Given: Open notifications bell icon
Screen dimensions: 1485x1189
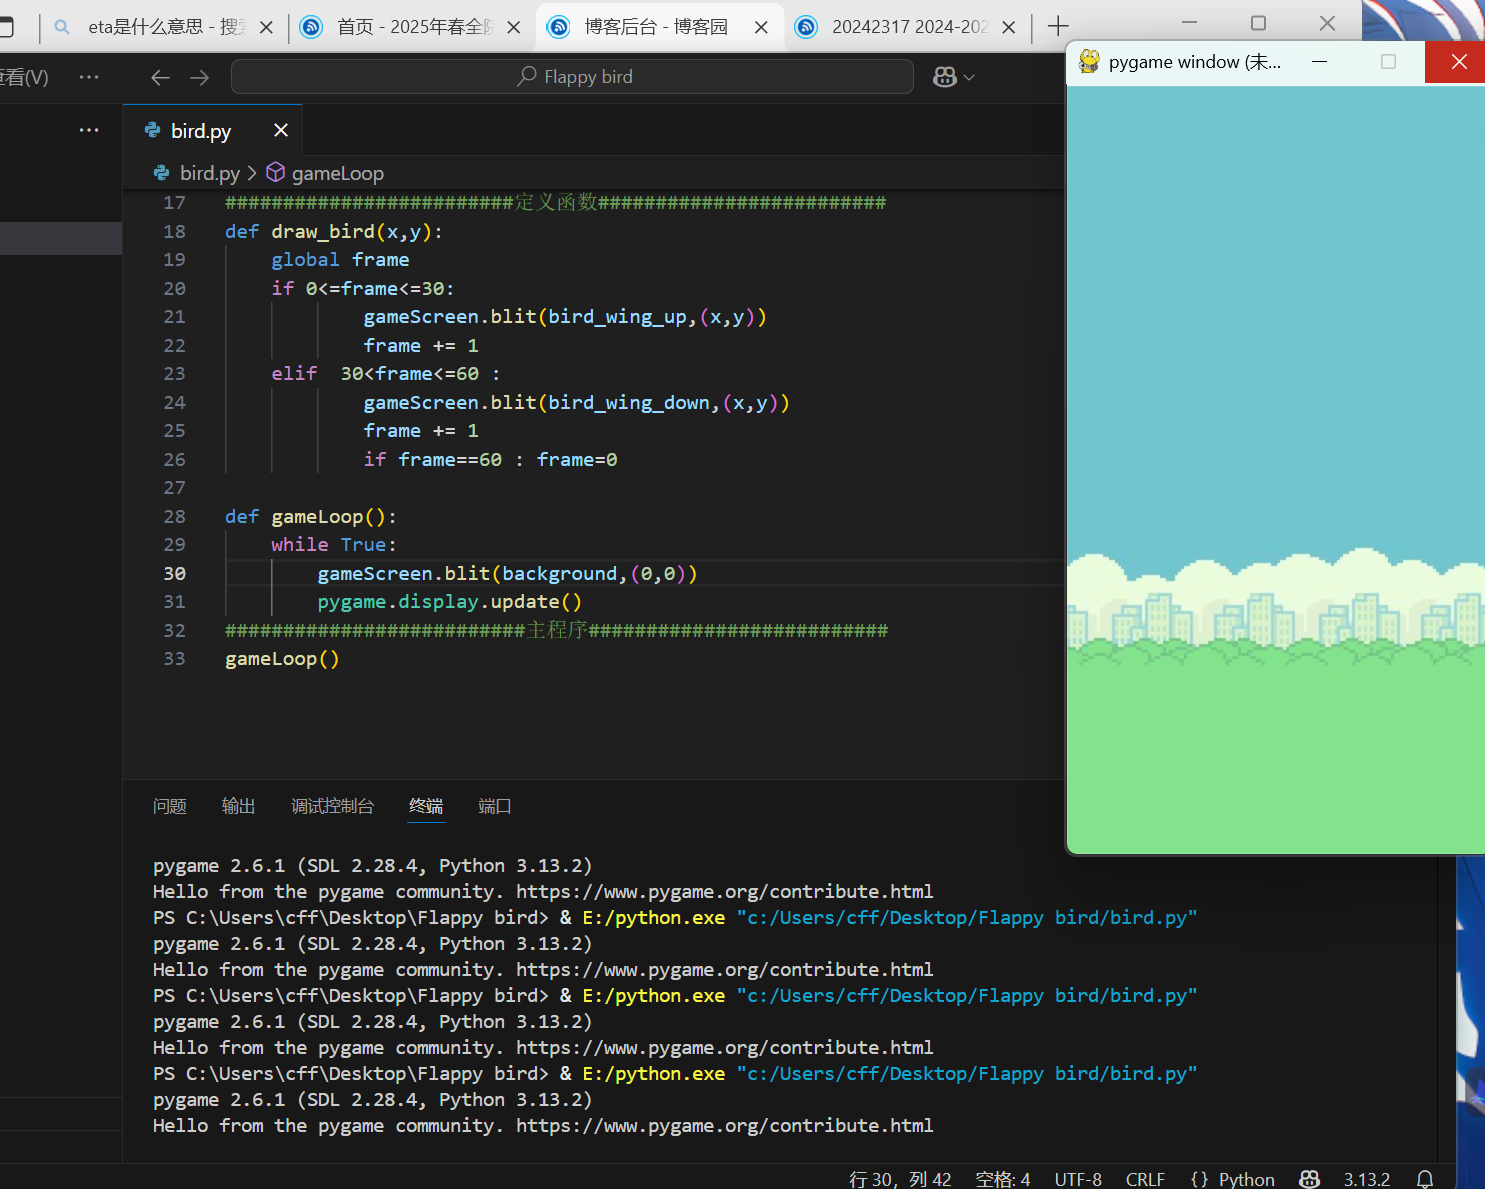Looking at the screenshot, I should pos(1425,1179).
